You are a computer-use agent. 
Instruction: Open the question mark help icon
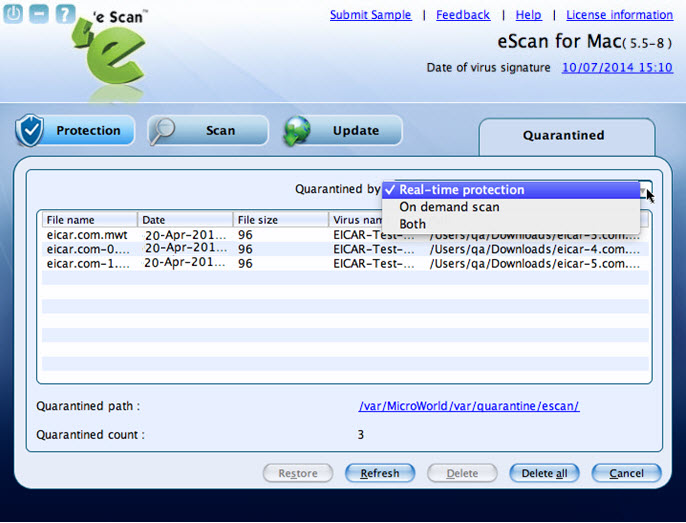tap(65, 14)
